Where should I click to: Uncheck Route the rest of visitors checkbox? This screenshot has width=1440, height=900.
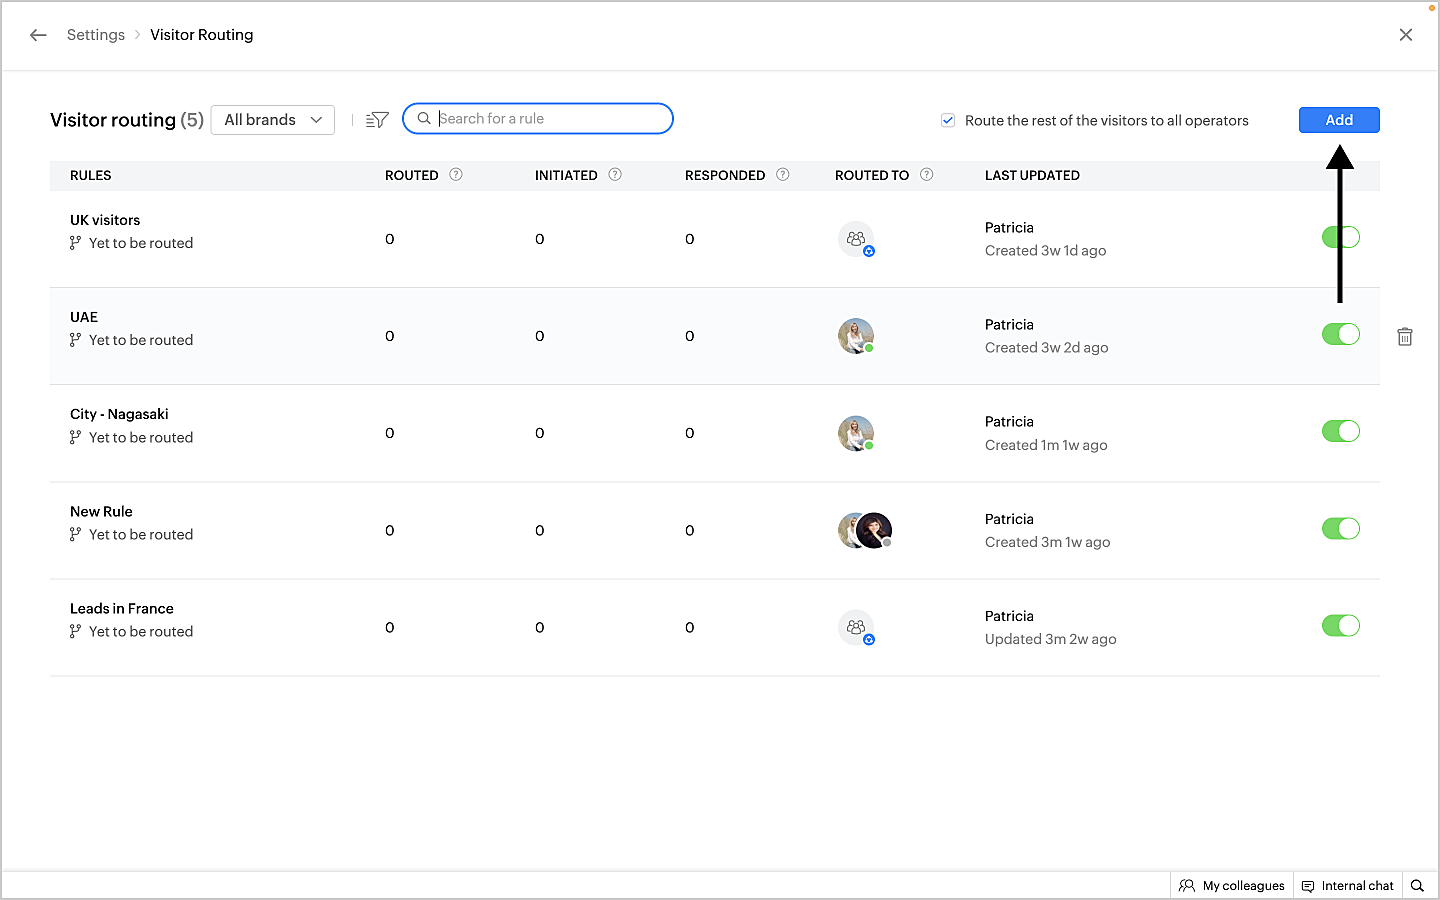[x=948, y=121]
